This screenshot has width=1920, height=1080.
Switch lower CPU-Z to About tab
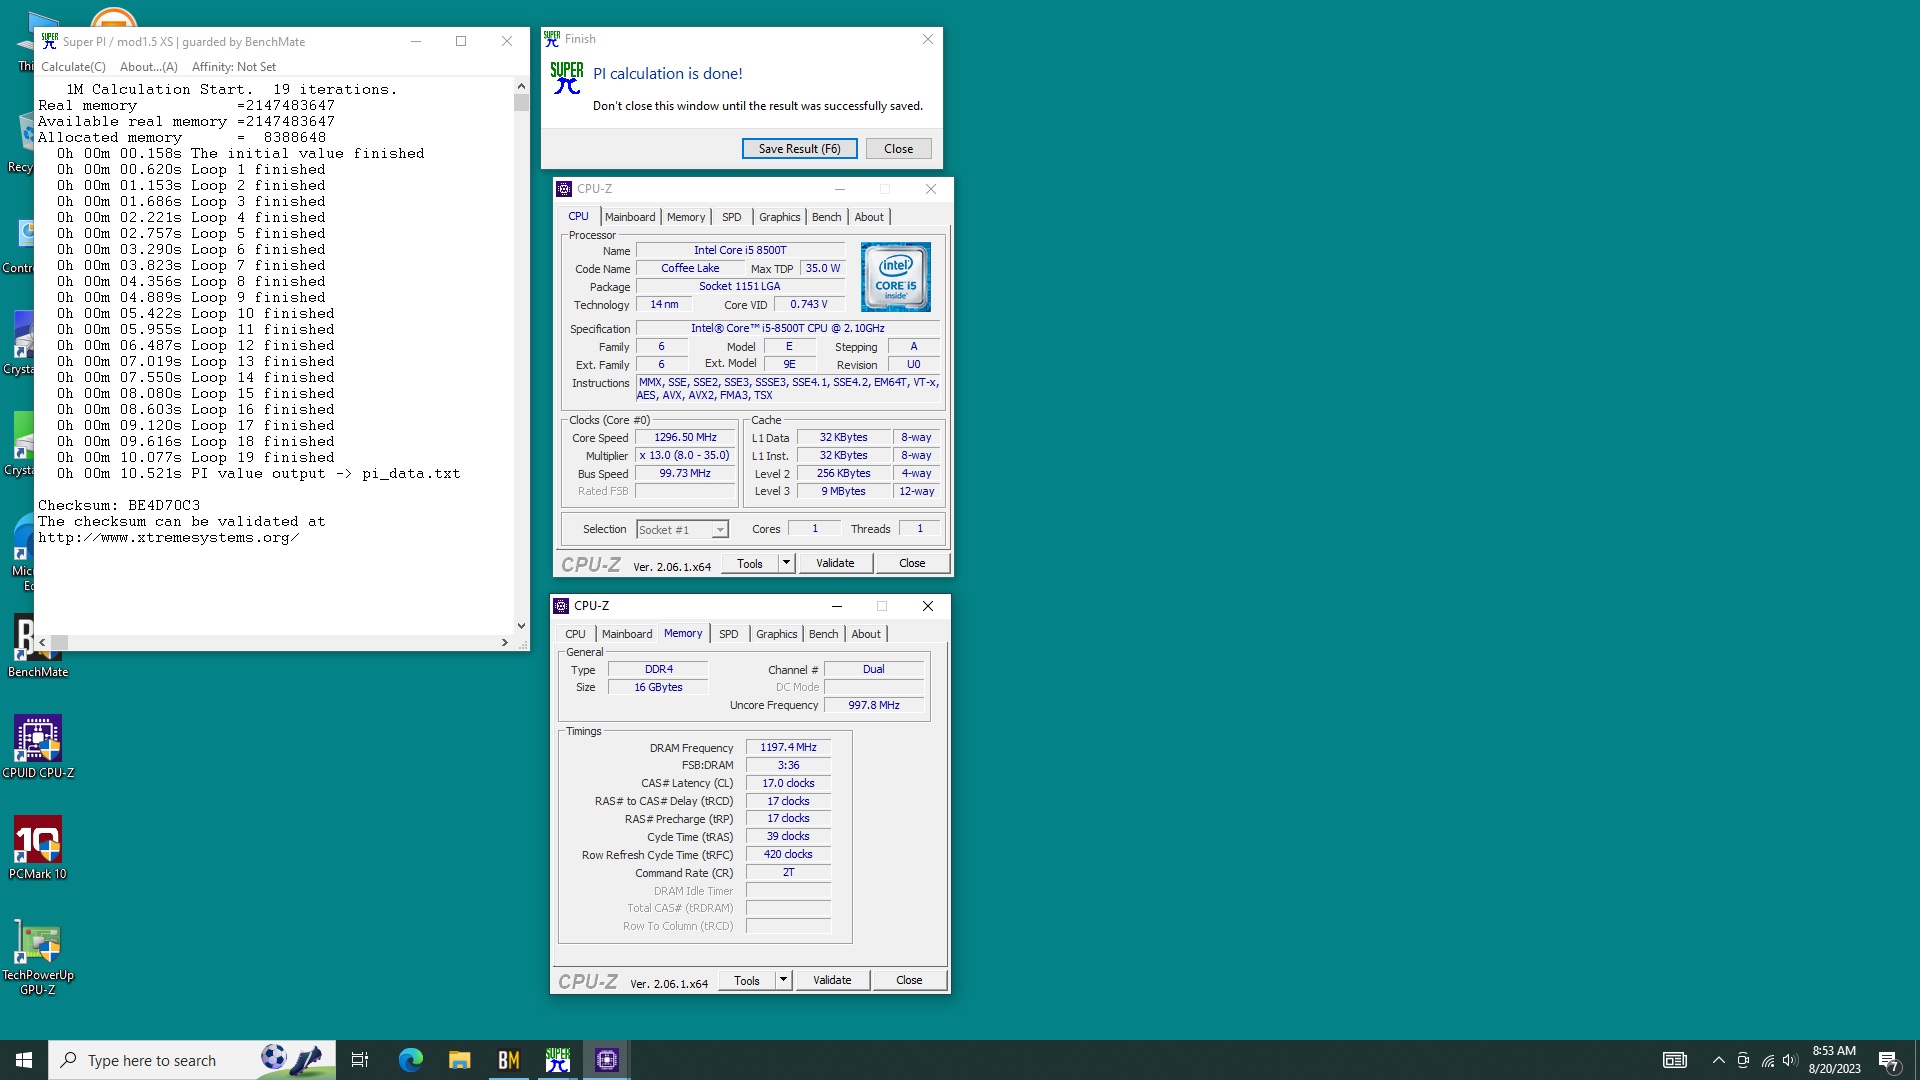click(866, 634)
